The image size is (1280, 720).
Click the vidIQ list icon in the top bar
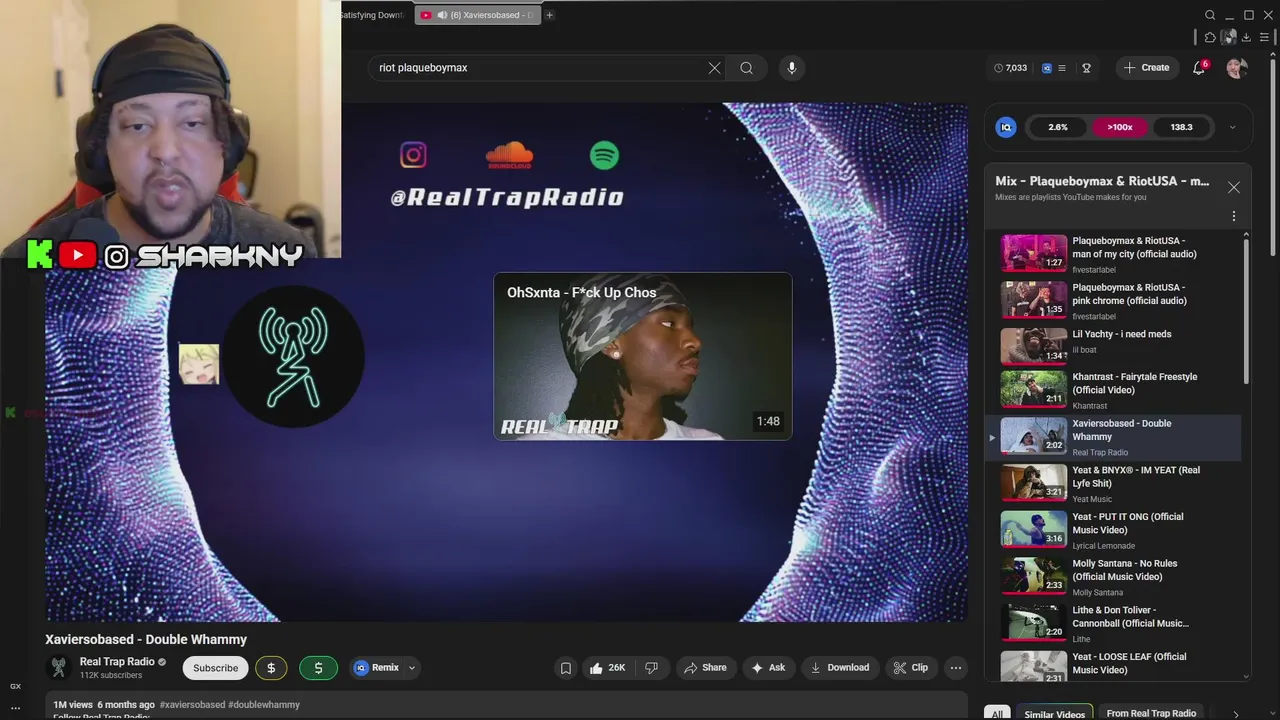[1061, 68]
